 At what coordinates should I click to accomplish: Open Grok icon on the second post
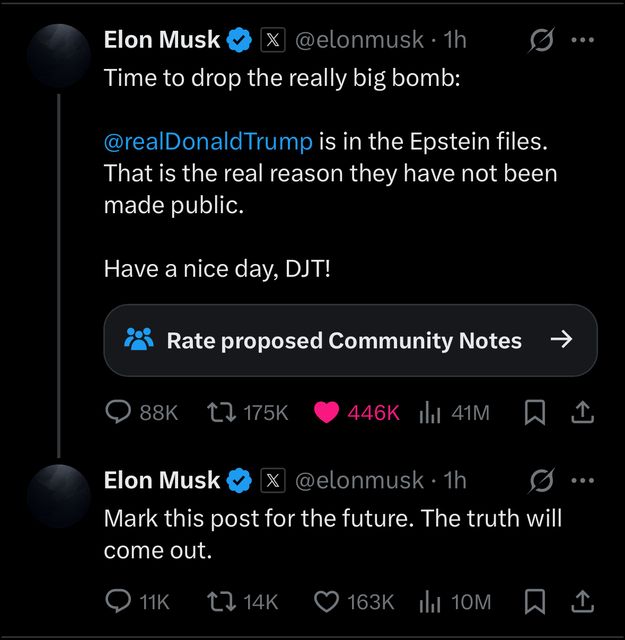coord(541,480)
